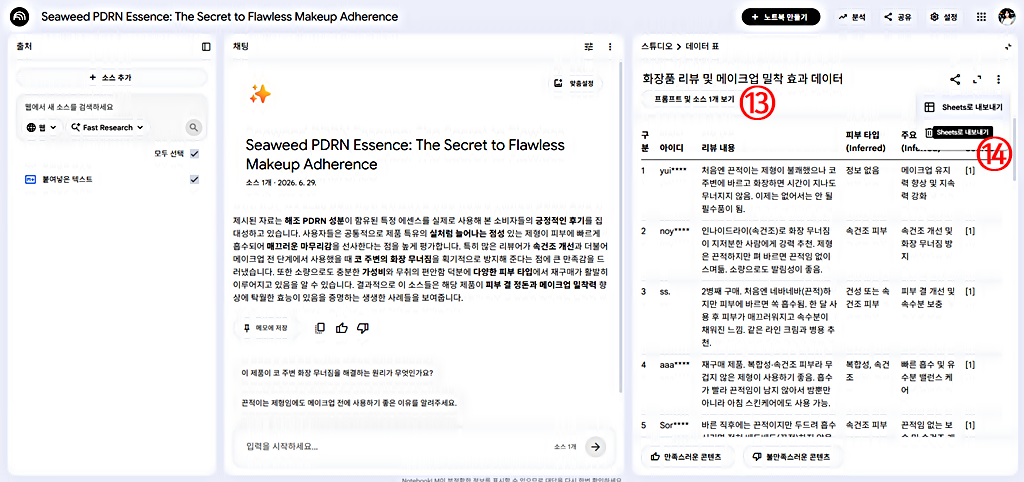
Task: Select suggested question about 끈적이는 제형 메이크업 전
Action: 349,402
